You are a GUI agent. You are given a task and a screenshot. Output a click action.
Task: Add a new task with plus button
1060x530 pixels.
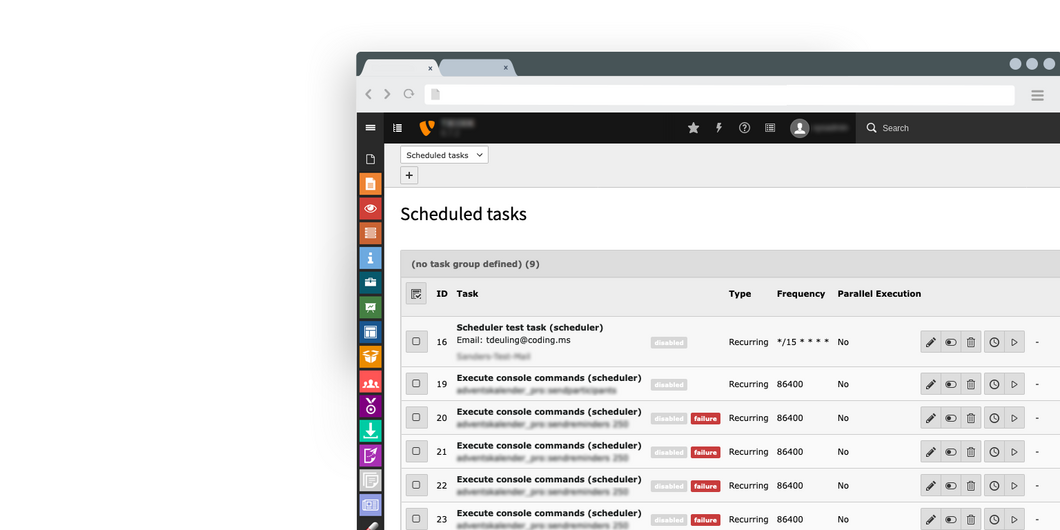tap(409, 175)
